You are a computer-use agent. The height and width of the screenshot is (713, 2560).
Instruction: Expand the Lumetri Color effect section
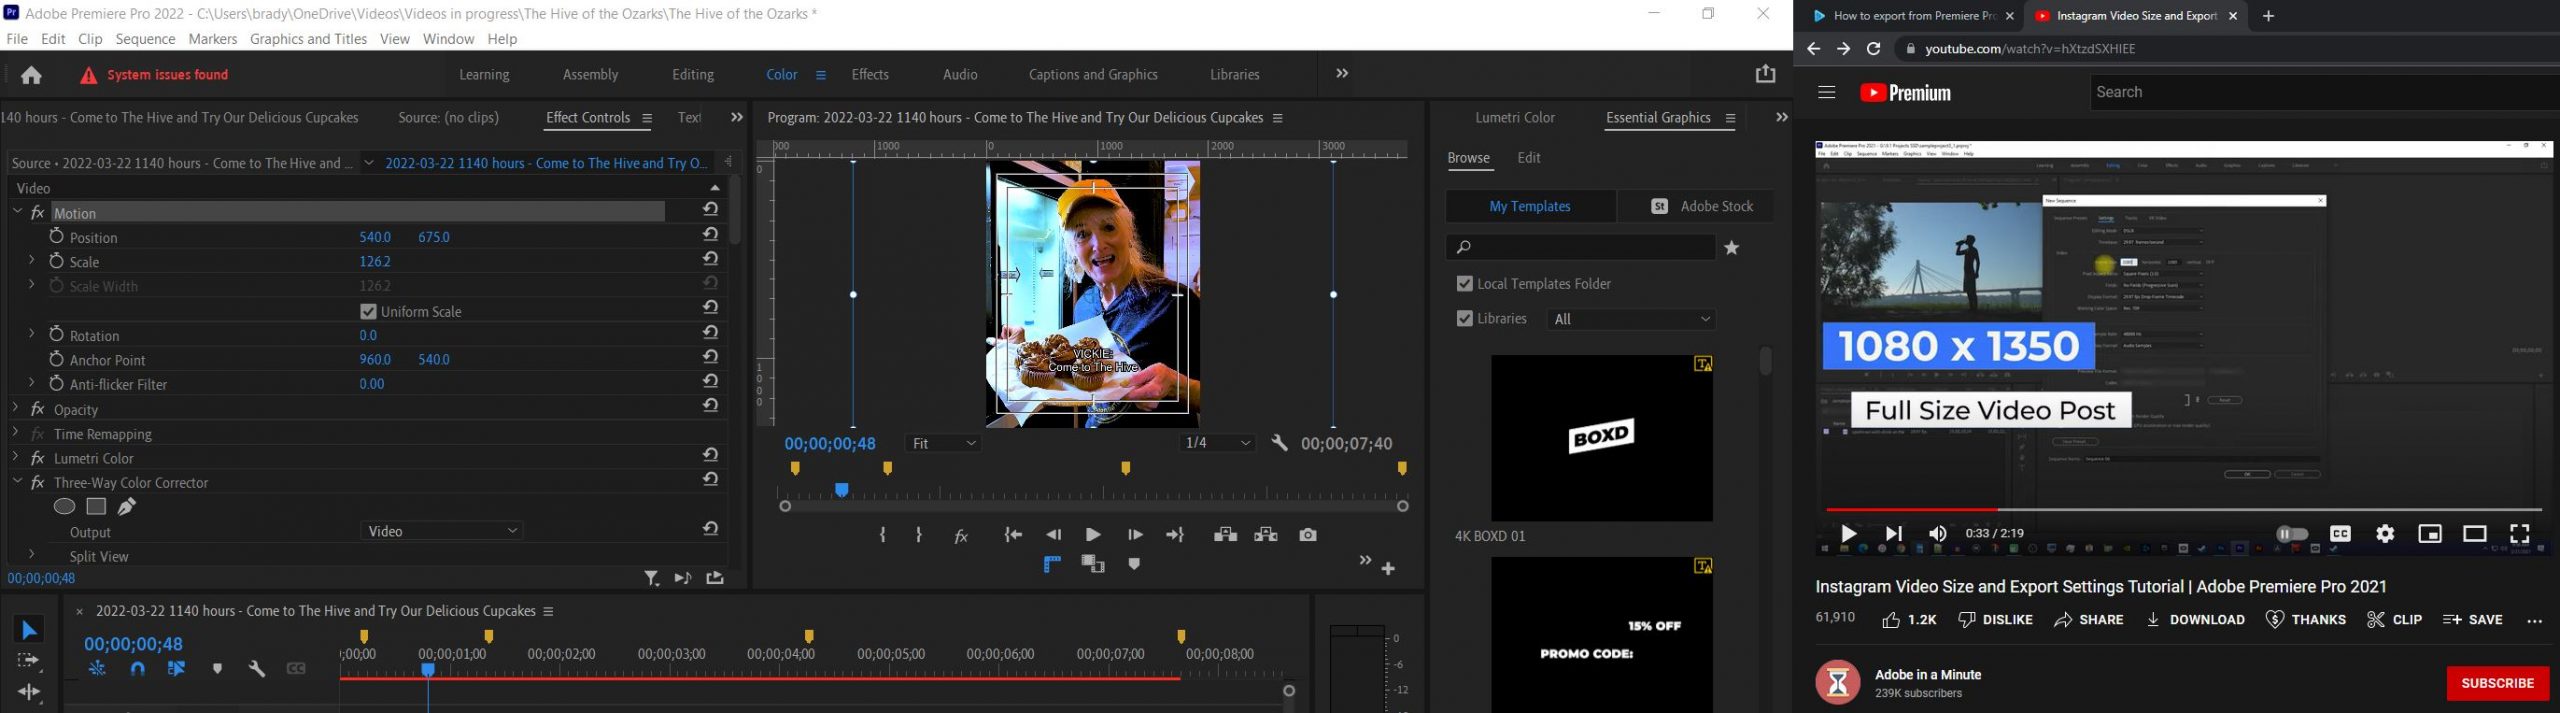[15, 457]
